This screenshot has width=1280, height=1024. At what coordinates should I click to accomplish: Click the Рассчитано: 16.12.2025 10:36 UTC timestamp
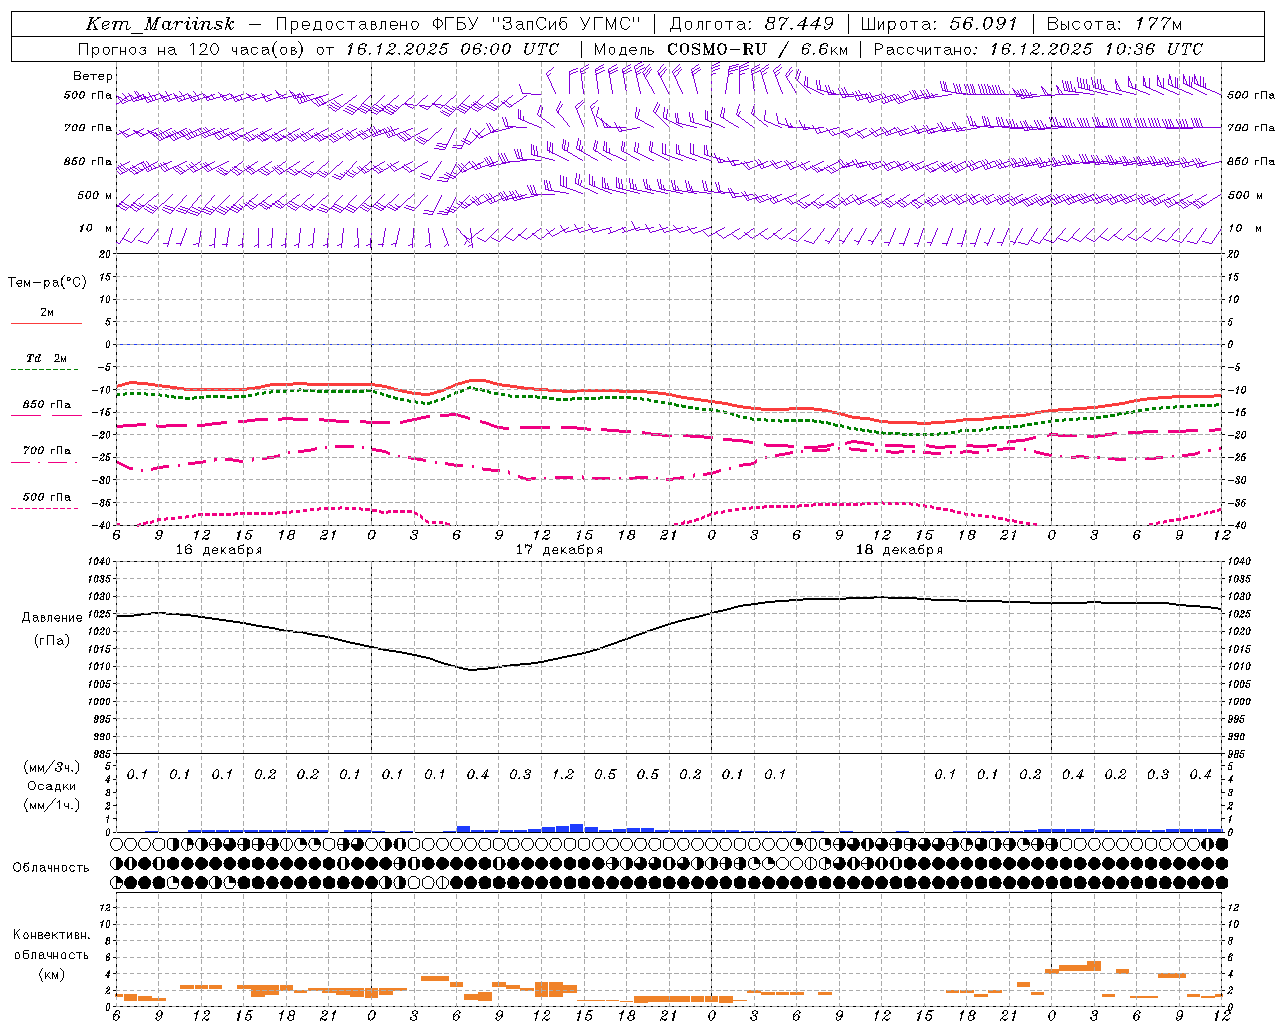click(1038, 49)
